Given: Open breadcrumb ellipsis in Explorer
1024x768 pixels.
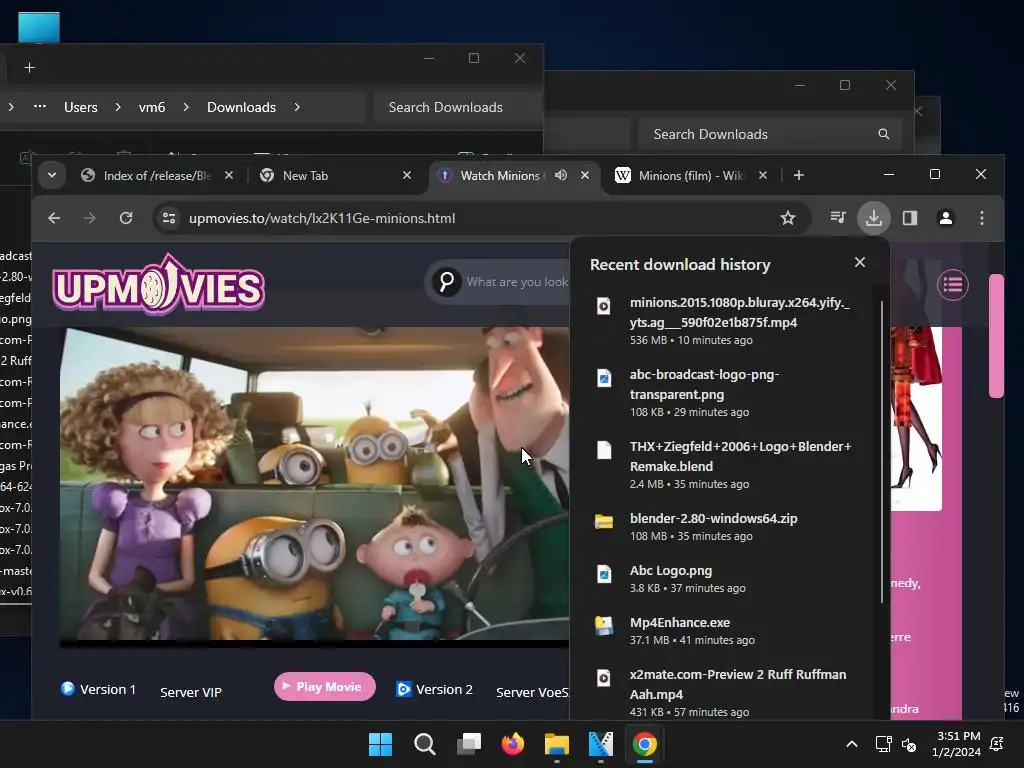Looking at the screenshot, I should pyautogui.click(x=40, y=106).
